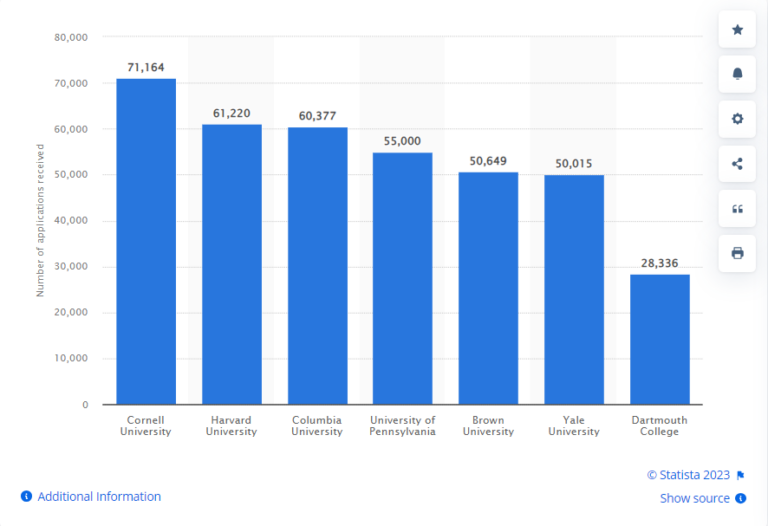Click the 60,000 y-axis tick label
The image size is (768, 526).
point(71,129)
